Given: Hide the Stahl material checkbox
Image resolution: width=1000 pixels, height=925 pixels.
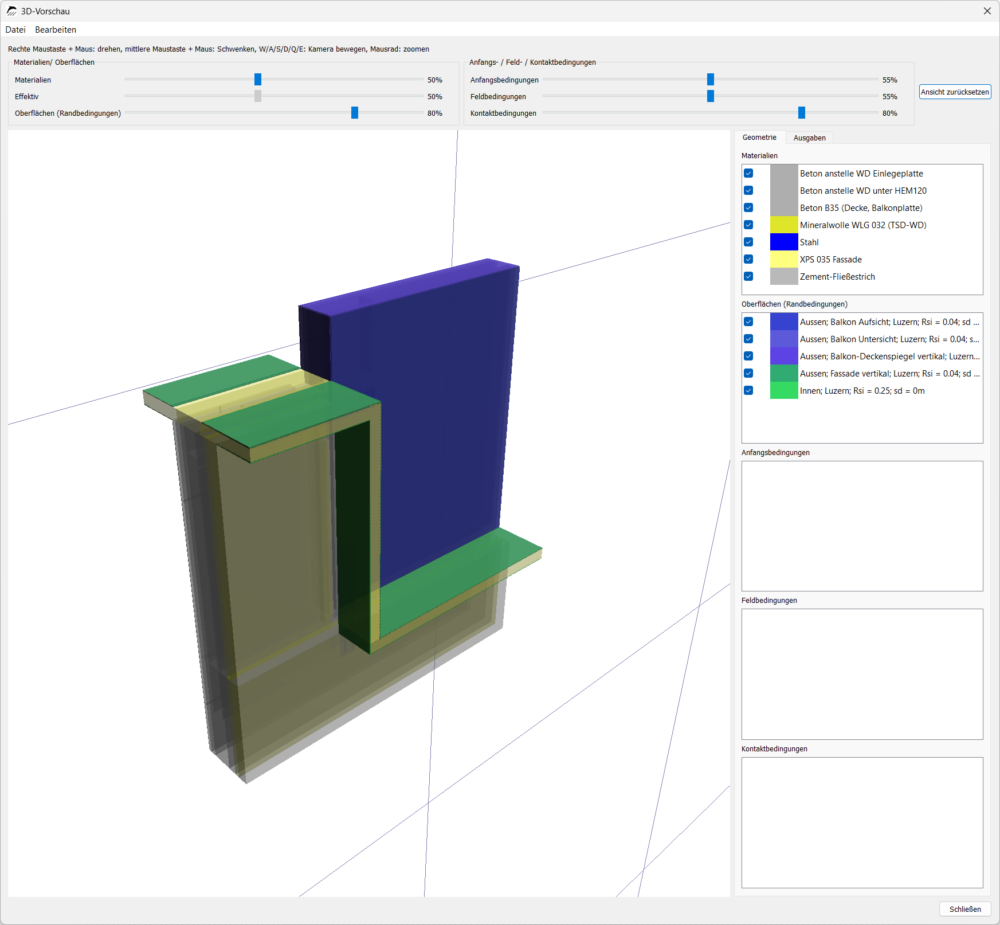Looking at the screenshot, I should point(749,242).
